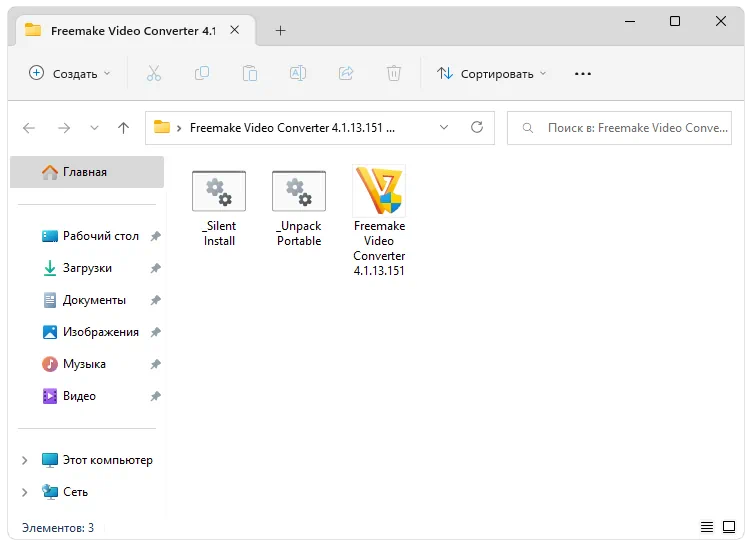
Task: Click pin icon beside Рабочий стол
Action: [155, 236]
